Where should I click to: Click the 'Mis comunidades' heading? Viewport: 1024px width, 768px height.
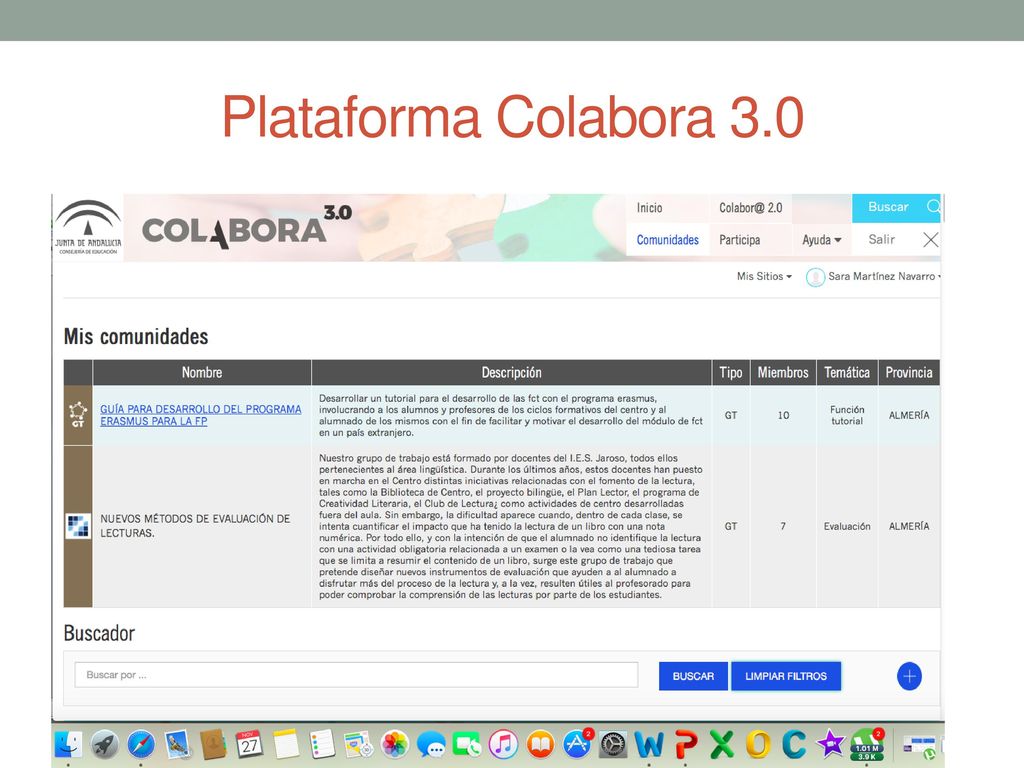(136, 336)
